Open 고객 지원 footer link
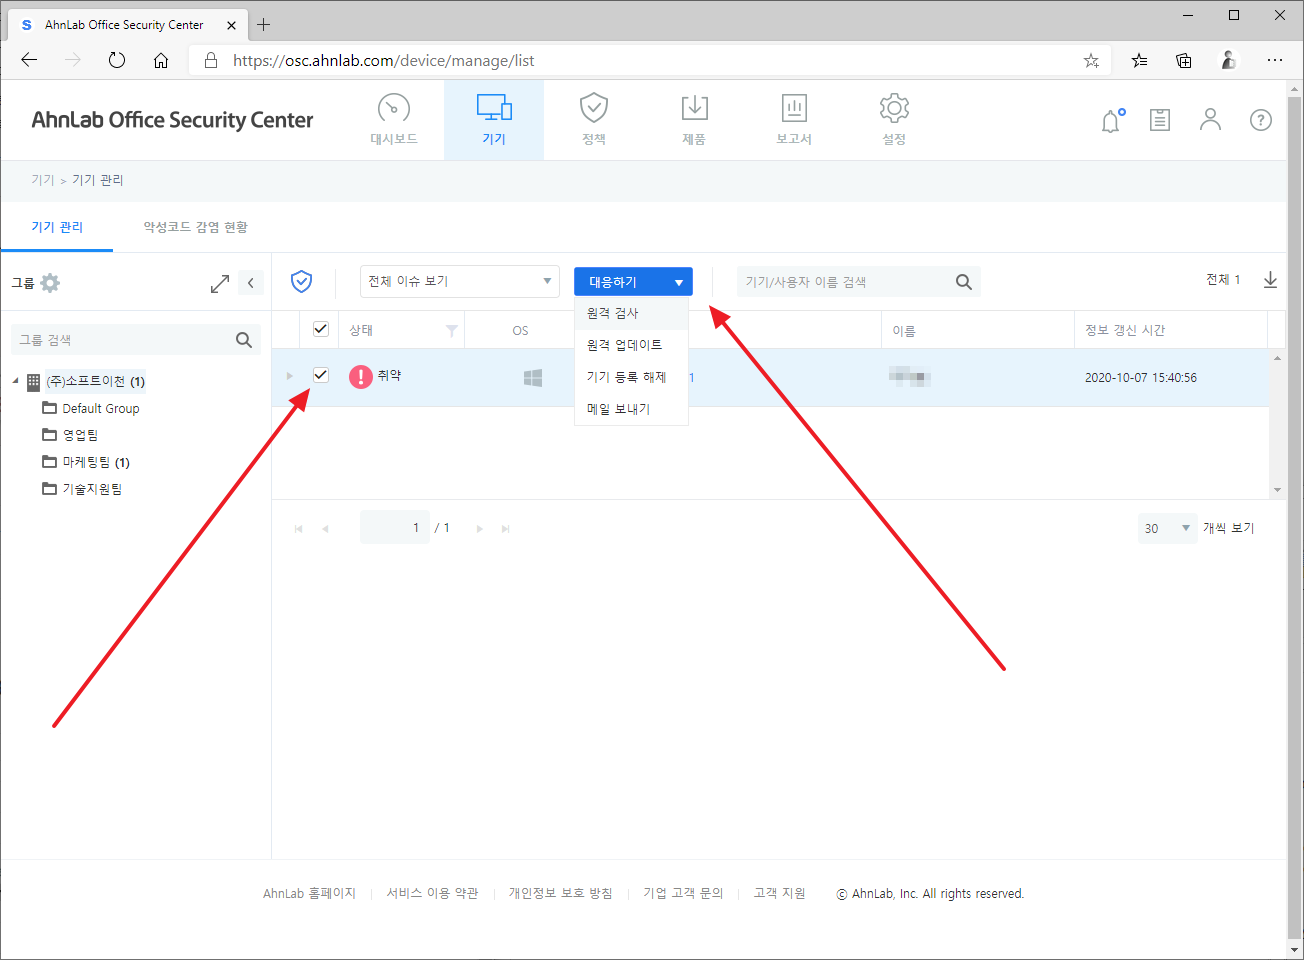This screenshot has height=960, width=1304. point(779,894)
